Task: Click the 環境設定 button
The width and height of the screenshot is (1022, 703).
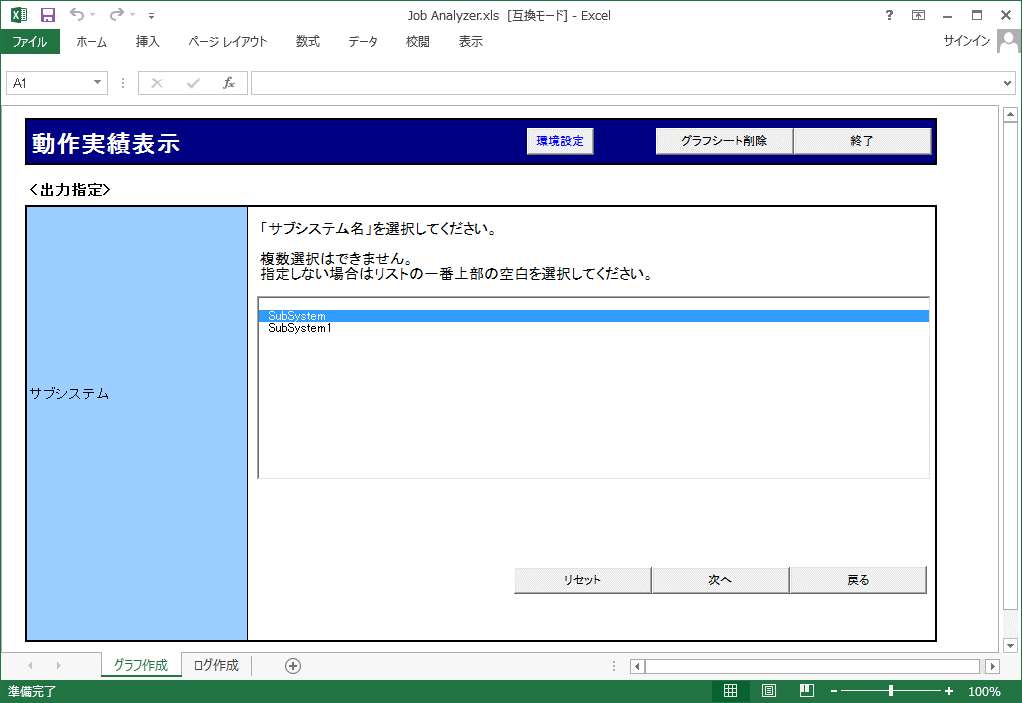Action: tap(560, 142)
